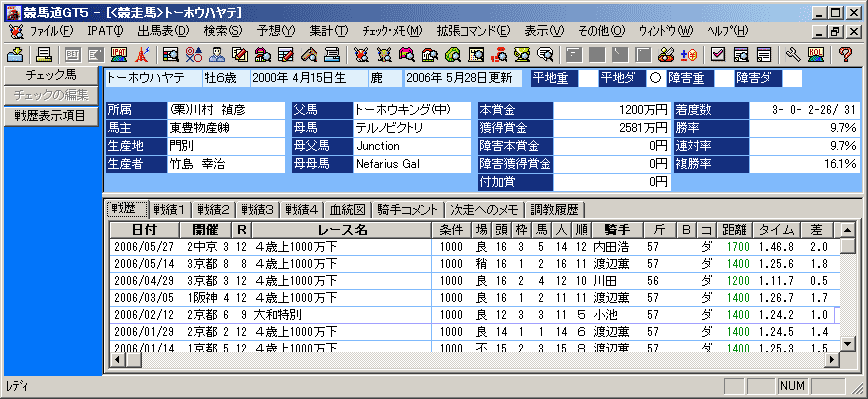Sort by the 日付 column header

tap(145, 230)
